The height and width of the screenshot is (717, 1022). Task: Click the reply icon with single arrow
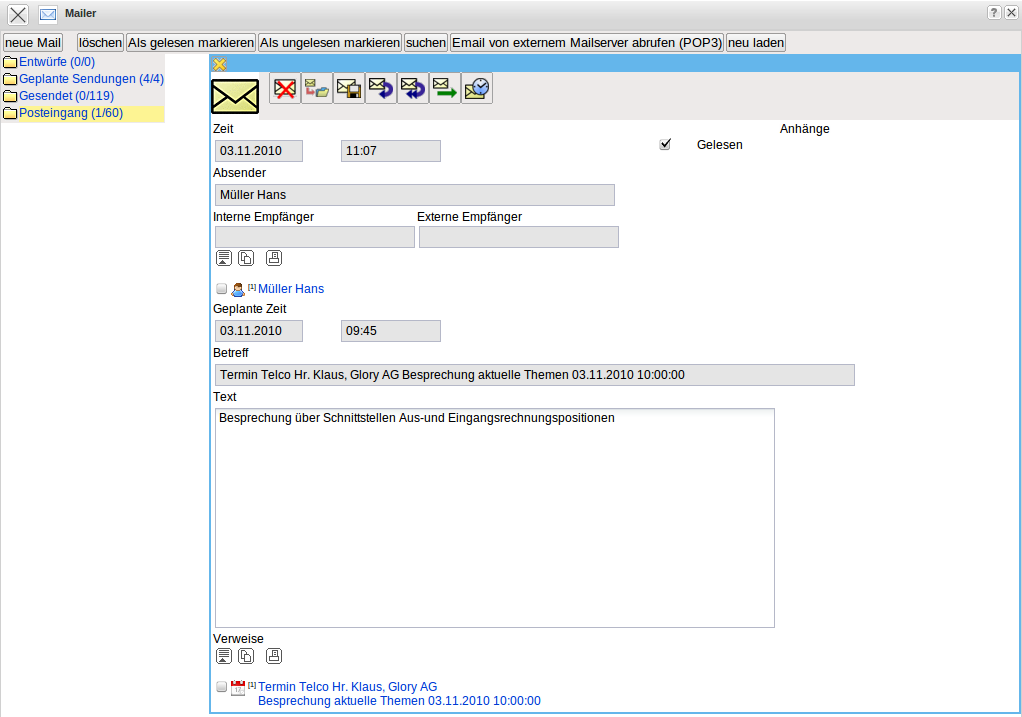(x=381, y=88)
